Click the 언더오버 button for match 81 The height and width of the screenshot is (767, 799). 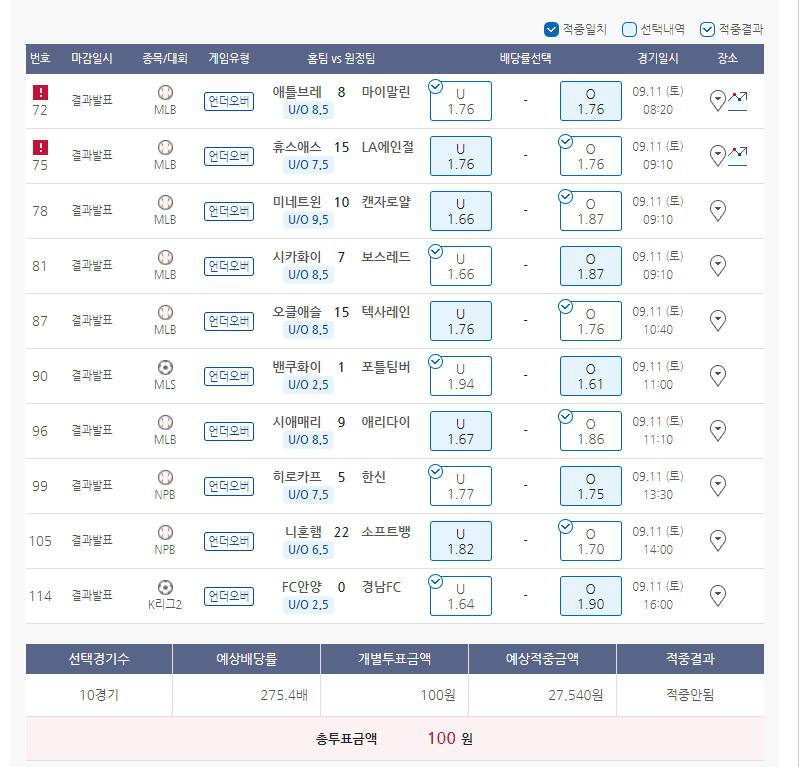coord(229,266)
